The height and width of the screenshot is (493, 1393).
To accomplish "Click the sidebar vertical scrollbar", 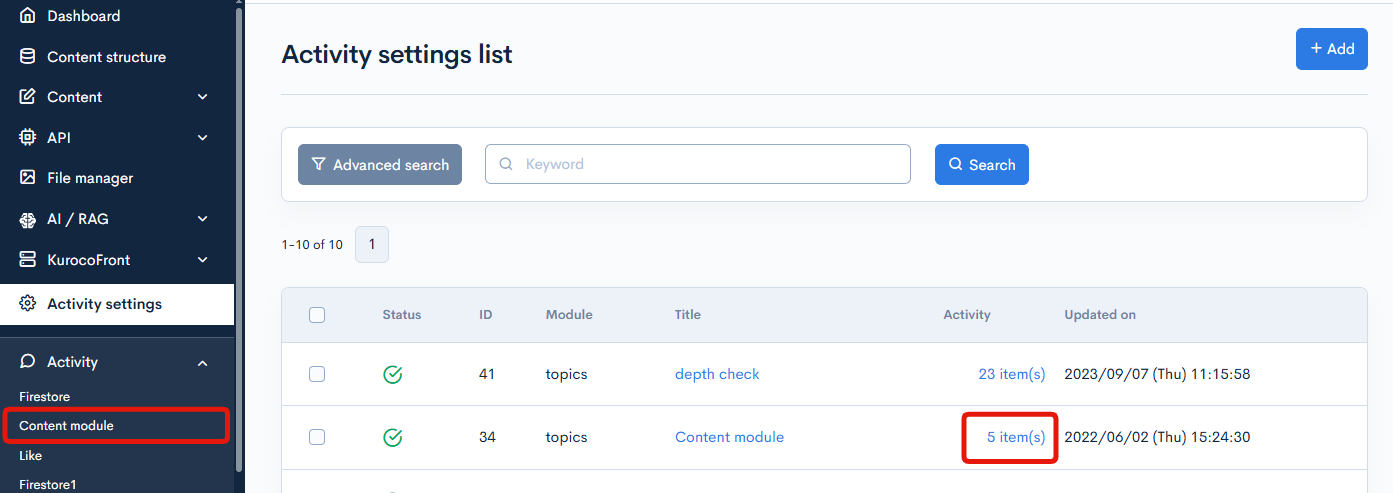I will click(x=238, y=240).
